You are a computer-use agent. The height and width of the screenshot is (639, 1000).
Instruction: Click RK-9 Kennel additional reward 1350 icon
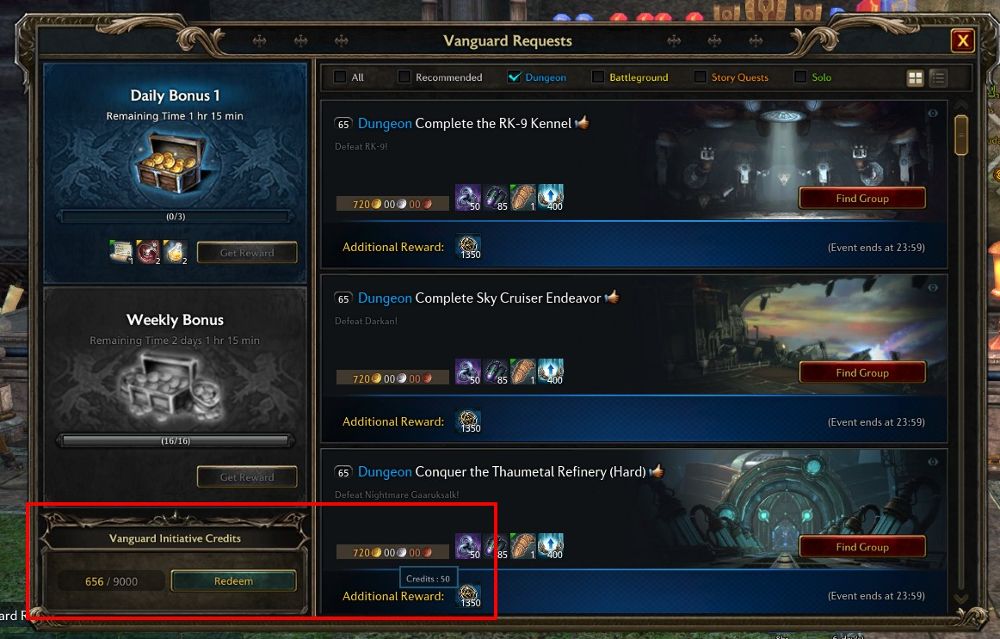[x=469, y=247]
